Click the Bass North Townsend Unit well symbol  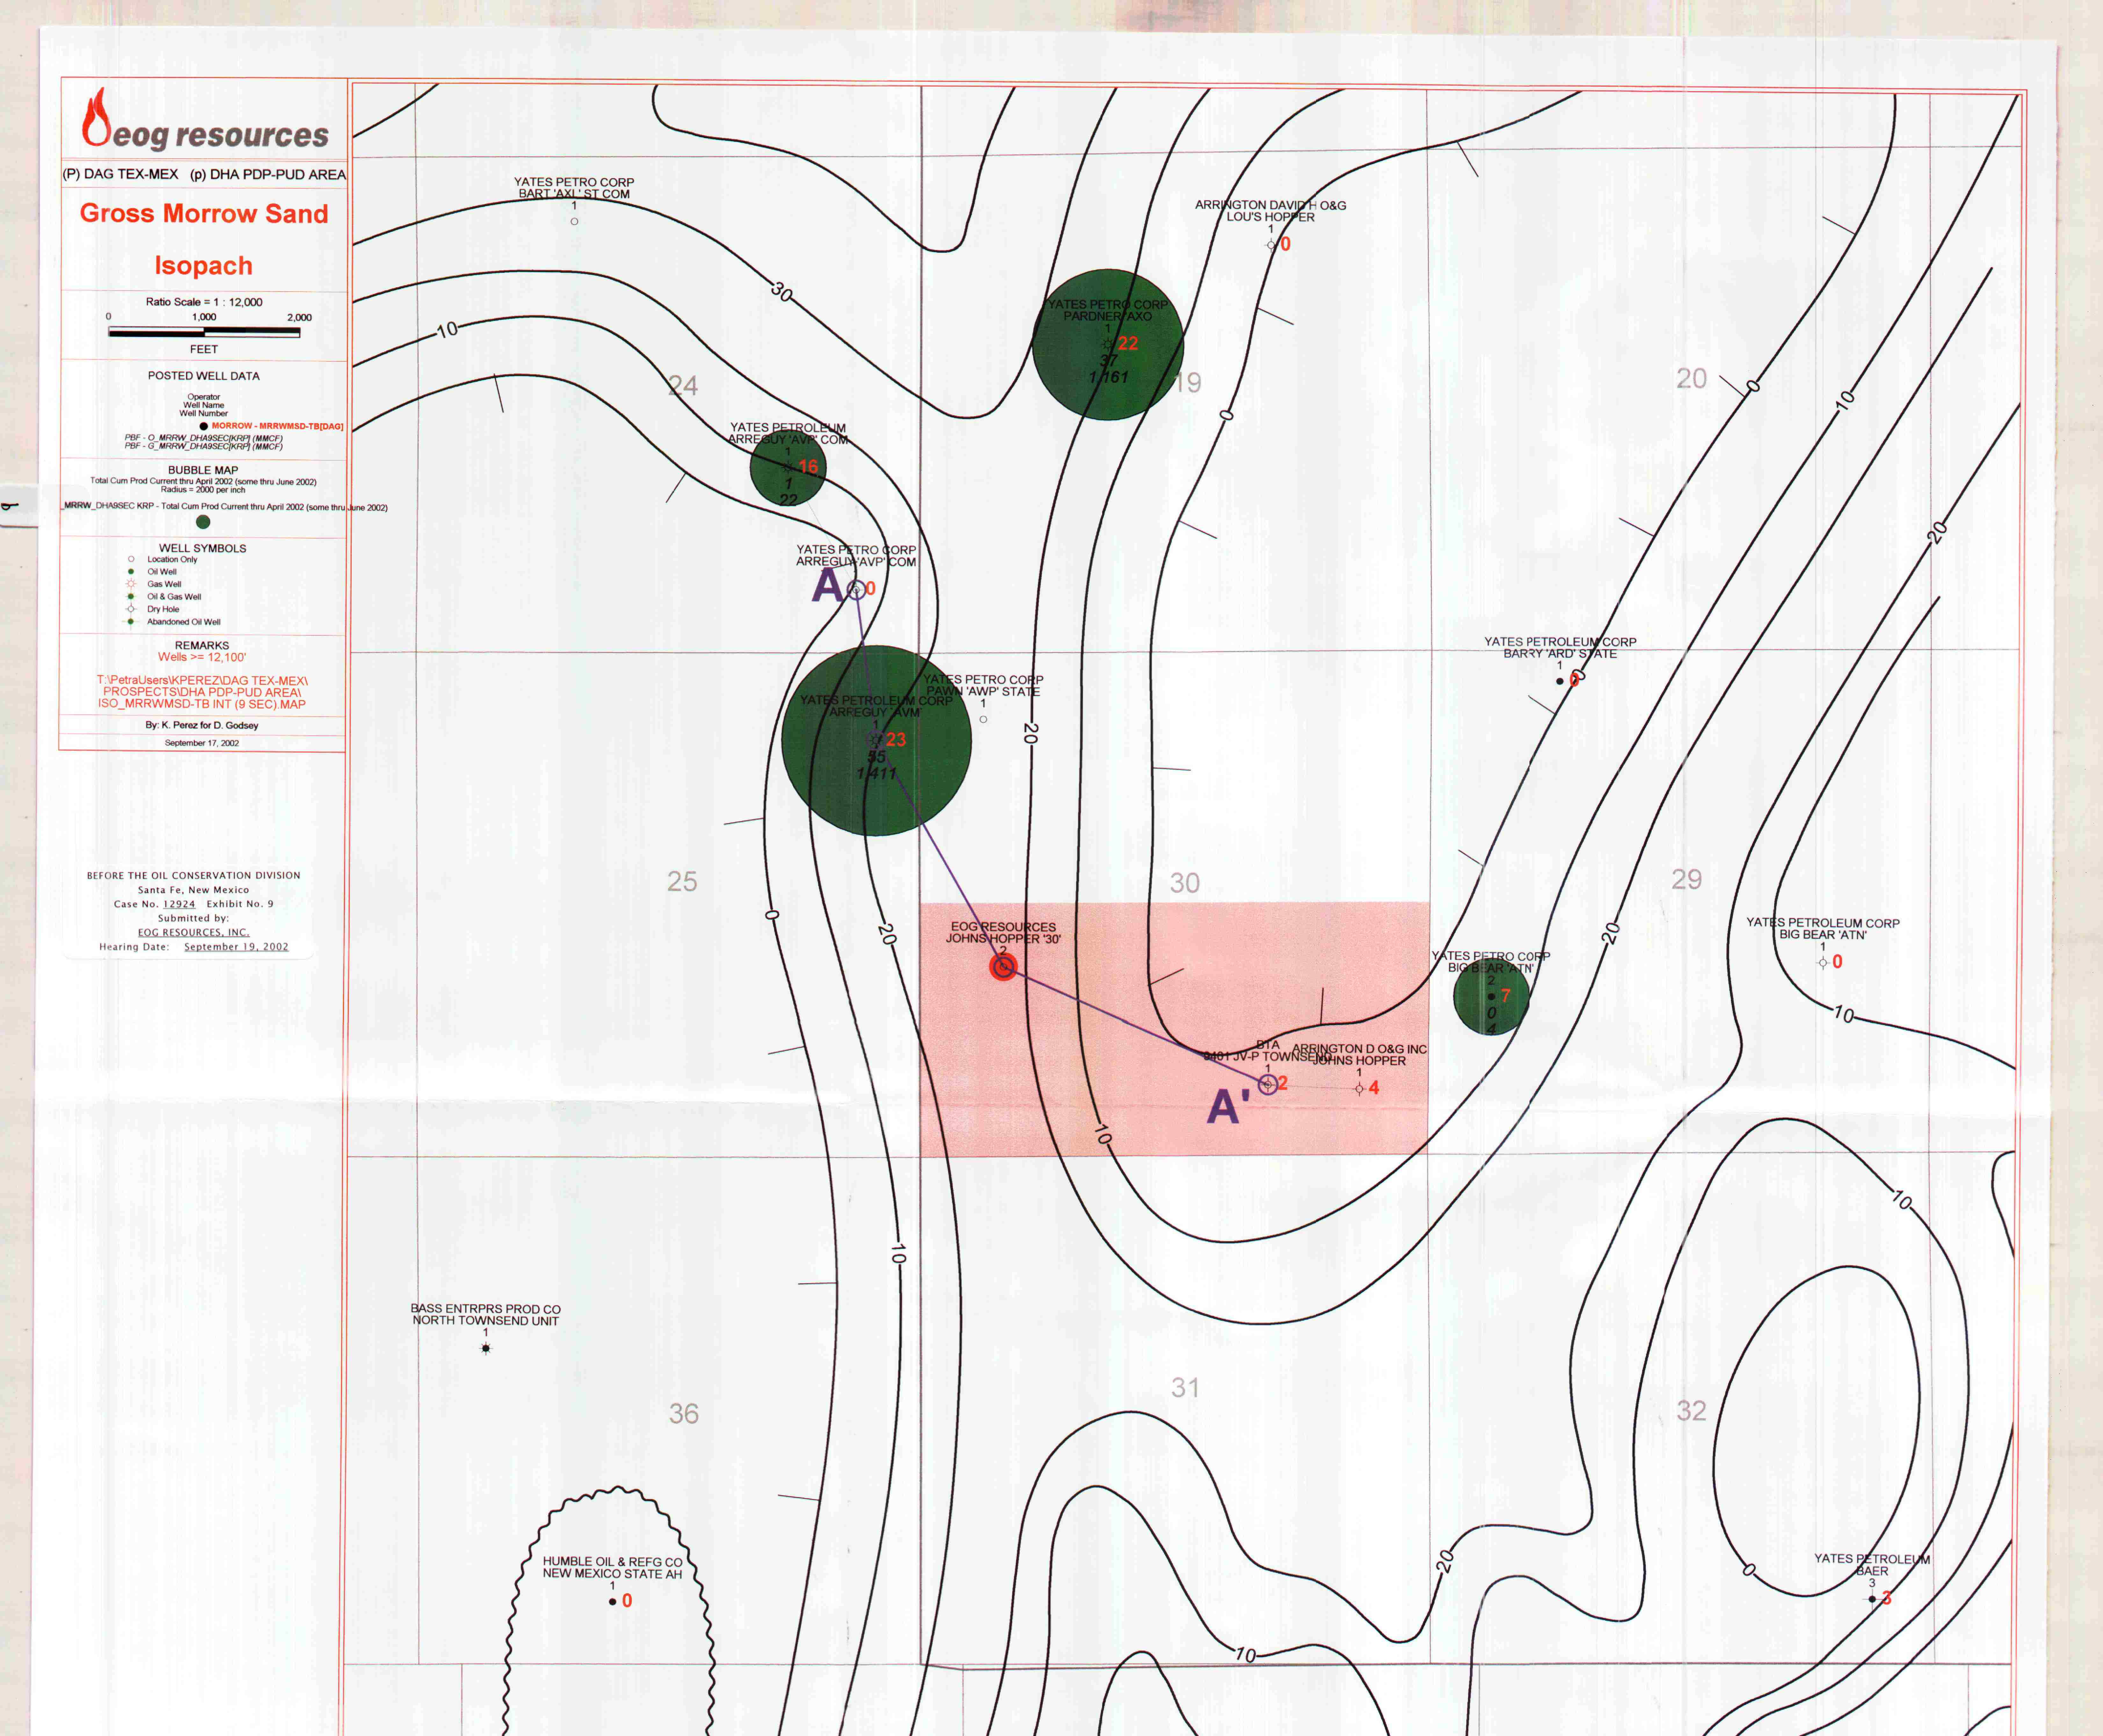(x=486, y=1348)
